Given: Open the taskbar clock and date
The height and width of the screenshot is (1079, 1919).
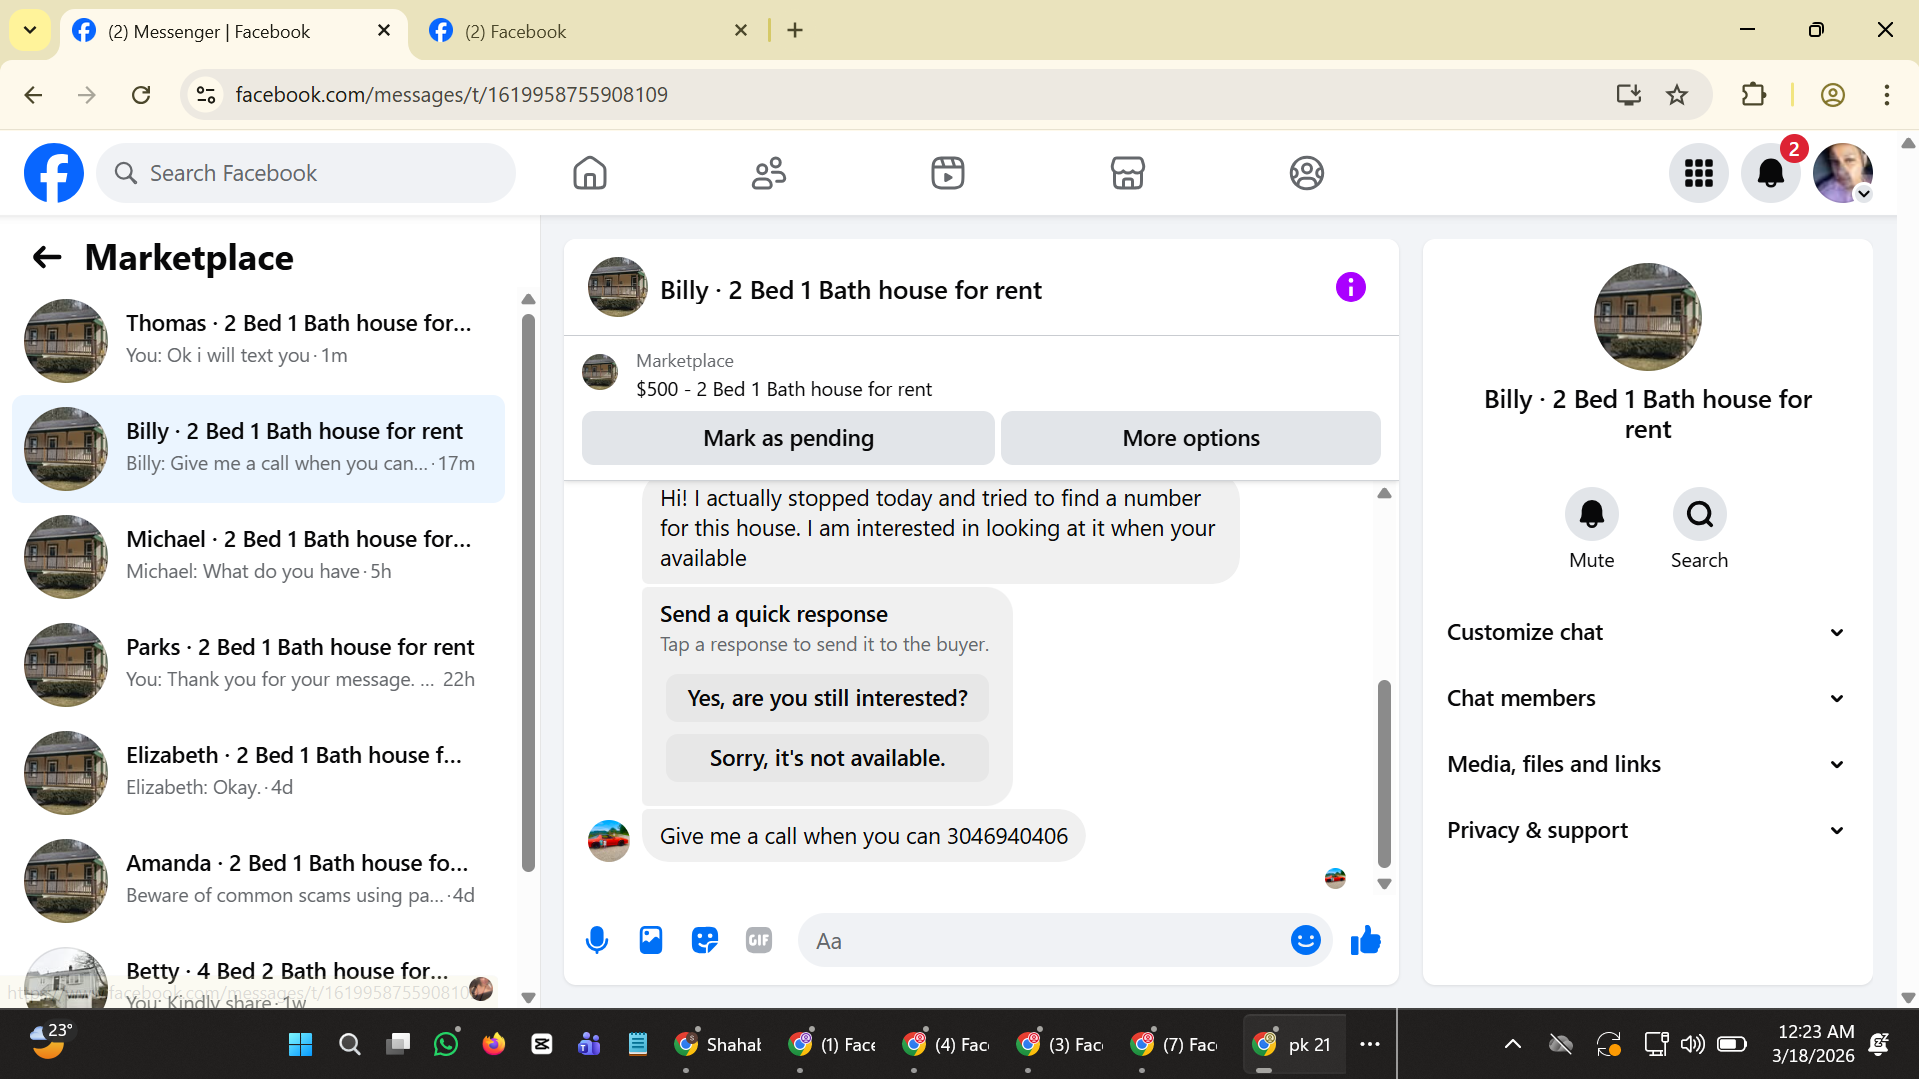Looking at the screenshot, I should point(1815,1043).
